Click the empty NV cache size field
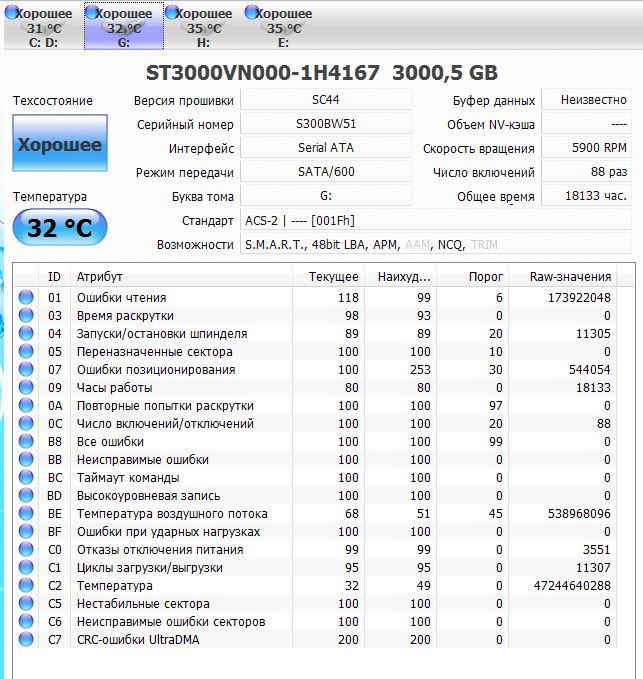The image size is (643, 679). [x=586, y=124]
